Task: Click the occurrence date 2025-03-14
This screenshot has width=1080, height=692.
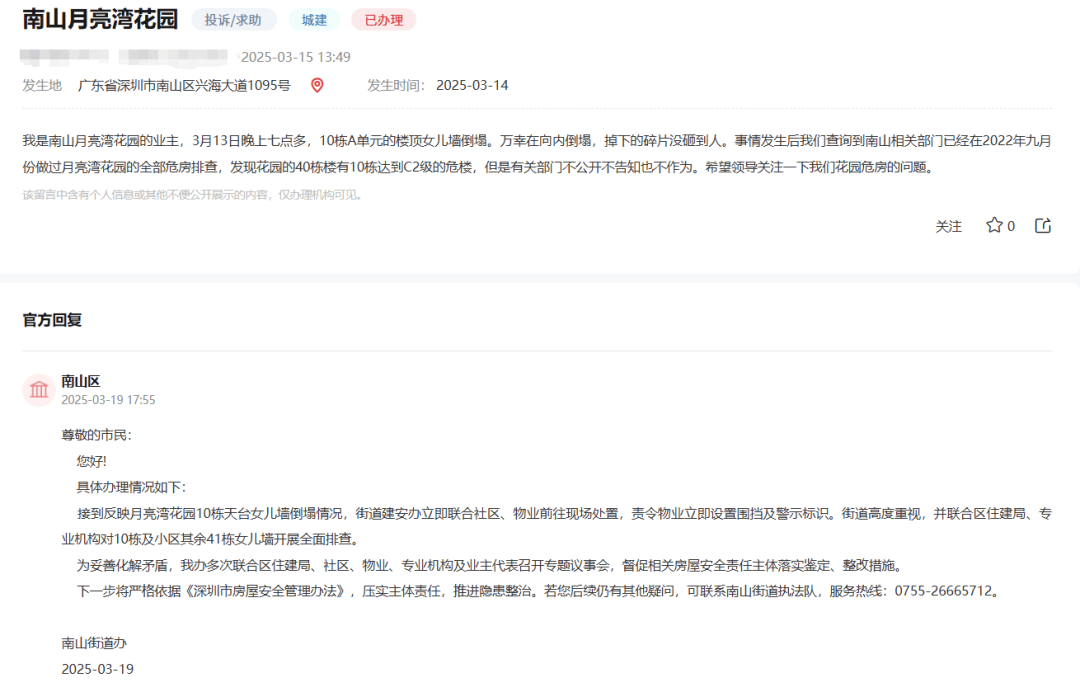Action: (x=472, y=85)
